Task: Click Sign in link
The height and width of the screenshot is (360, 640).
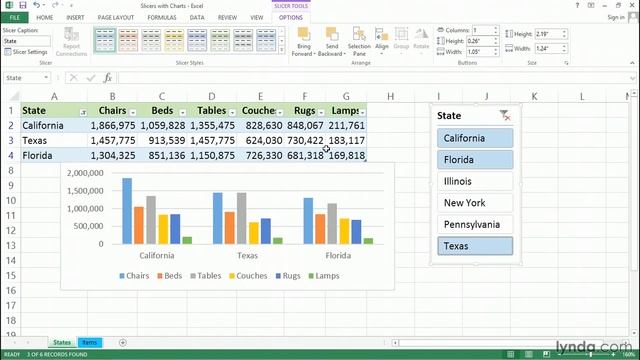Action: point(616,17)
